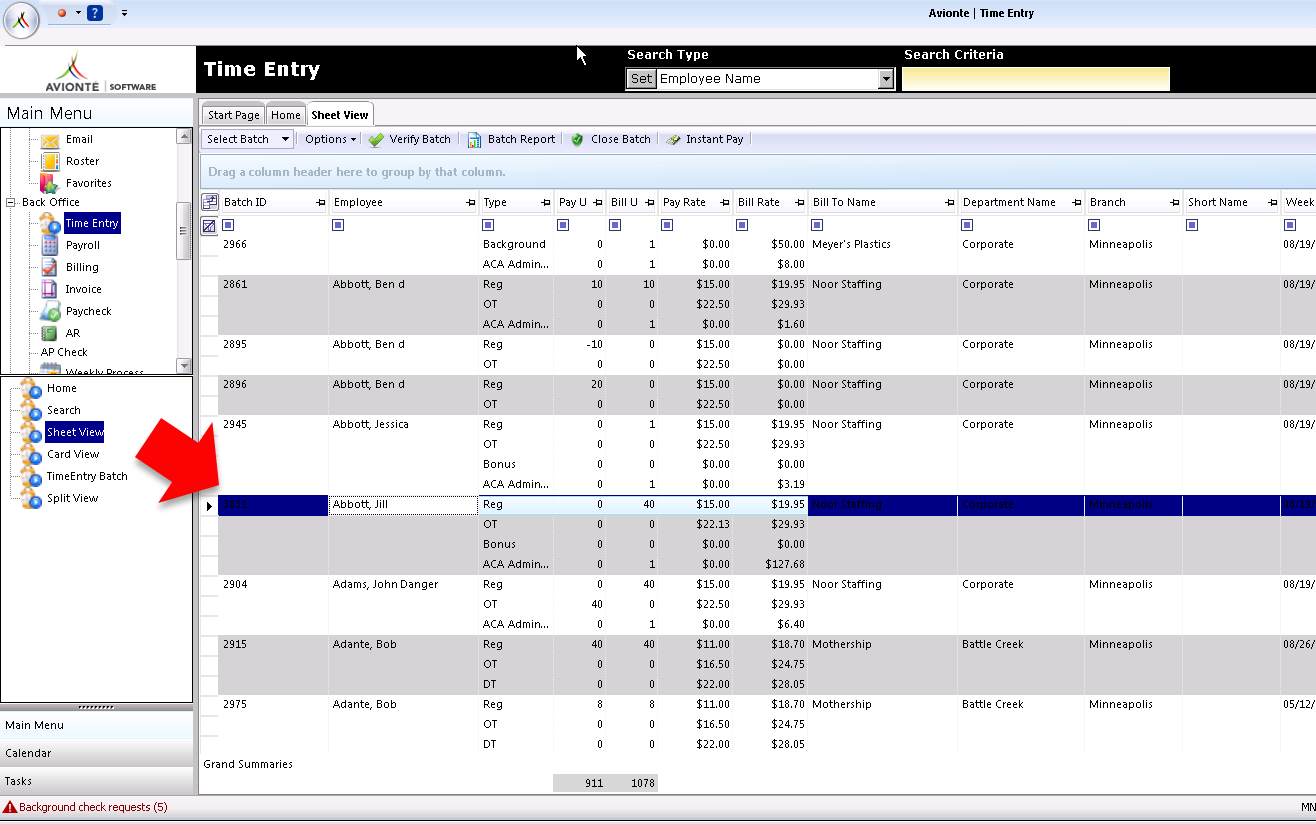This screenshot has width=1316, height=824.
Task: Open the Email item in Main Menu tree
Action: [x=79, y=139]
